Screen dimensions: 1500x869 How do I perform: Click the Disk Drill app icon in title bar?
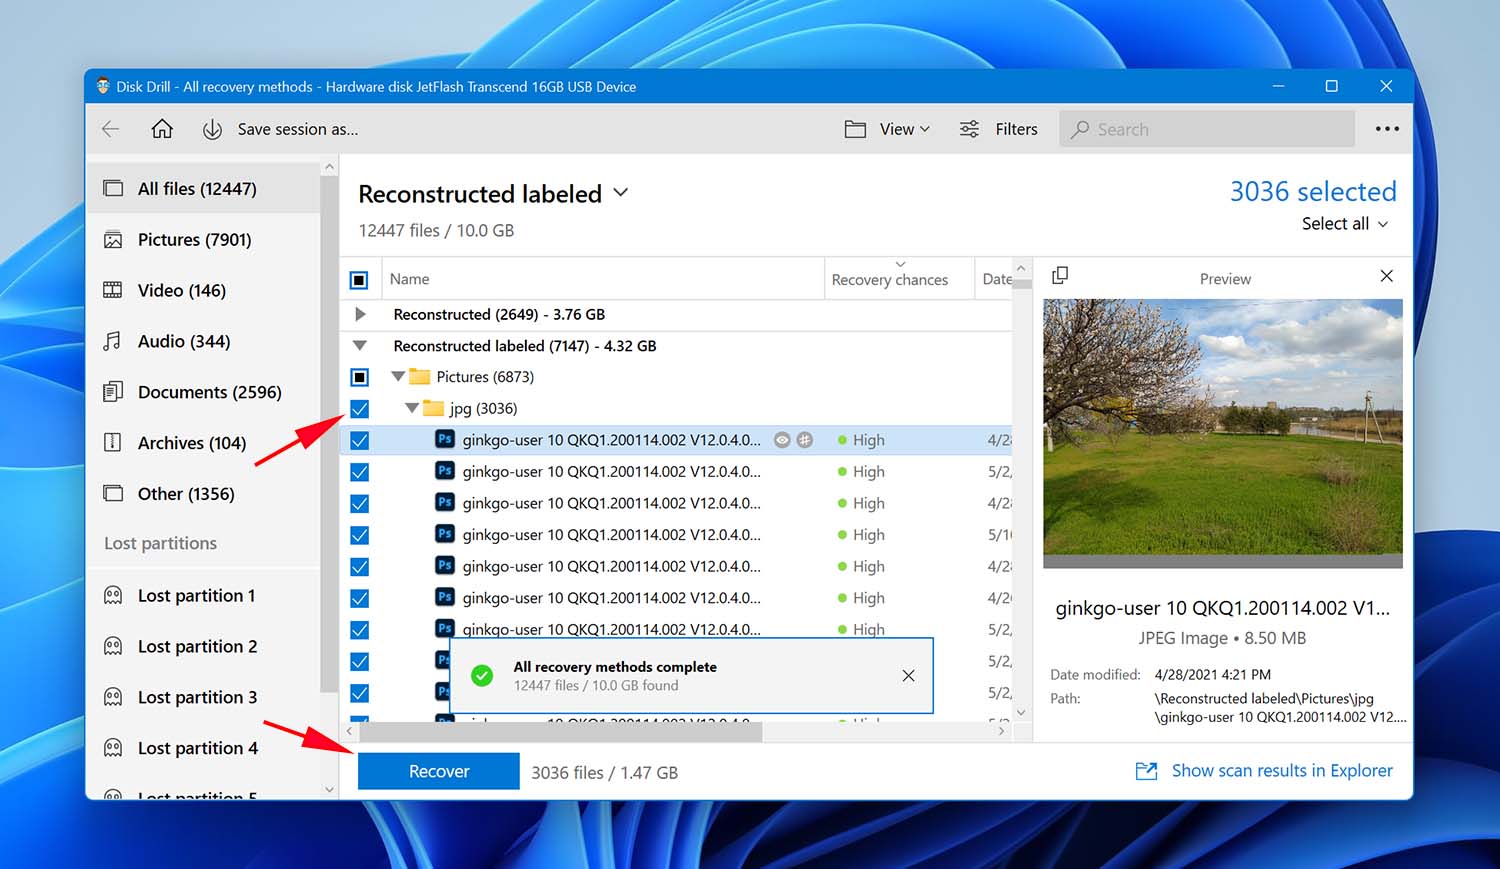tap(103, 86)
